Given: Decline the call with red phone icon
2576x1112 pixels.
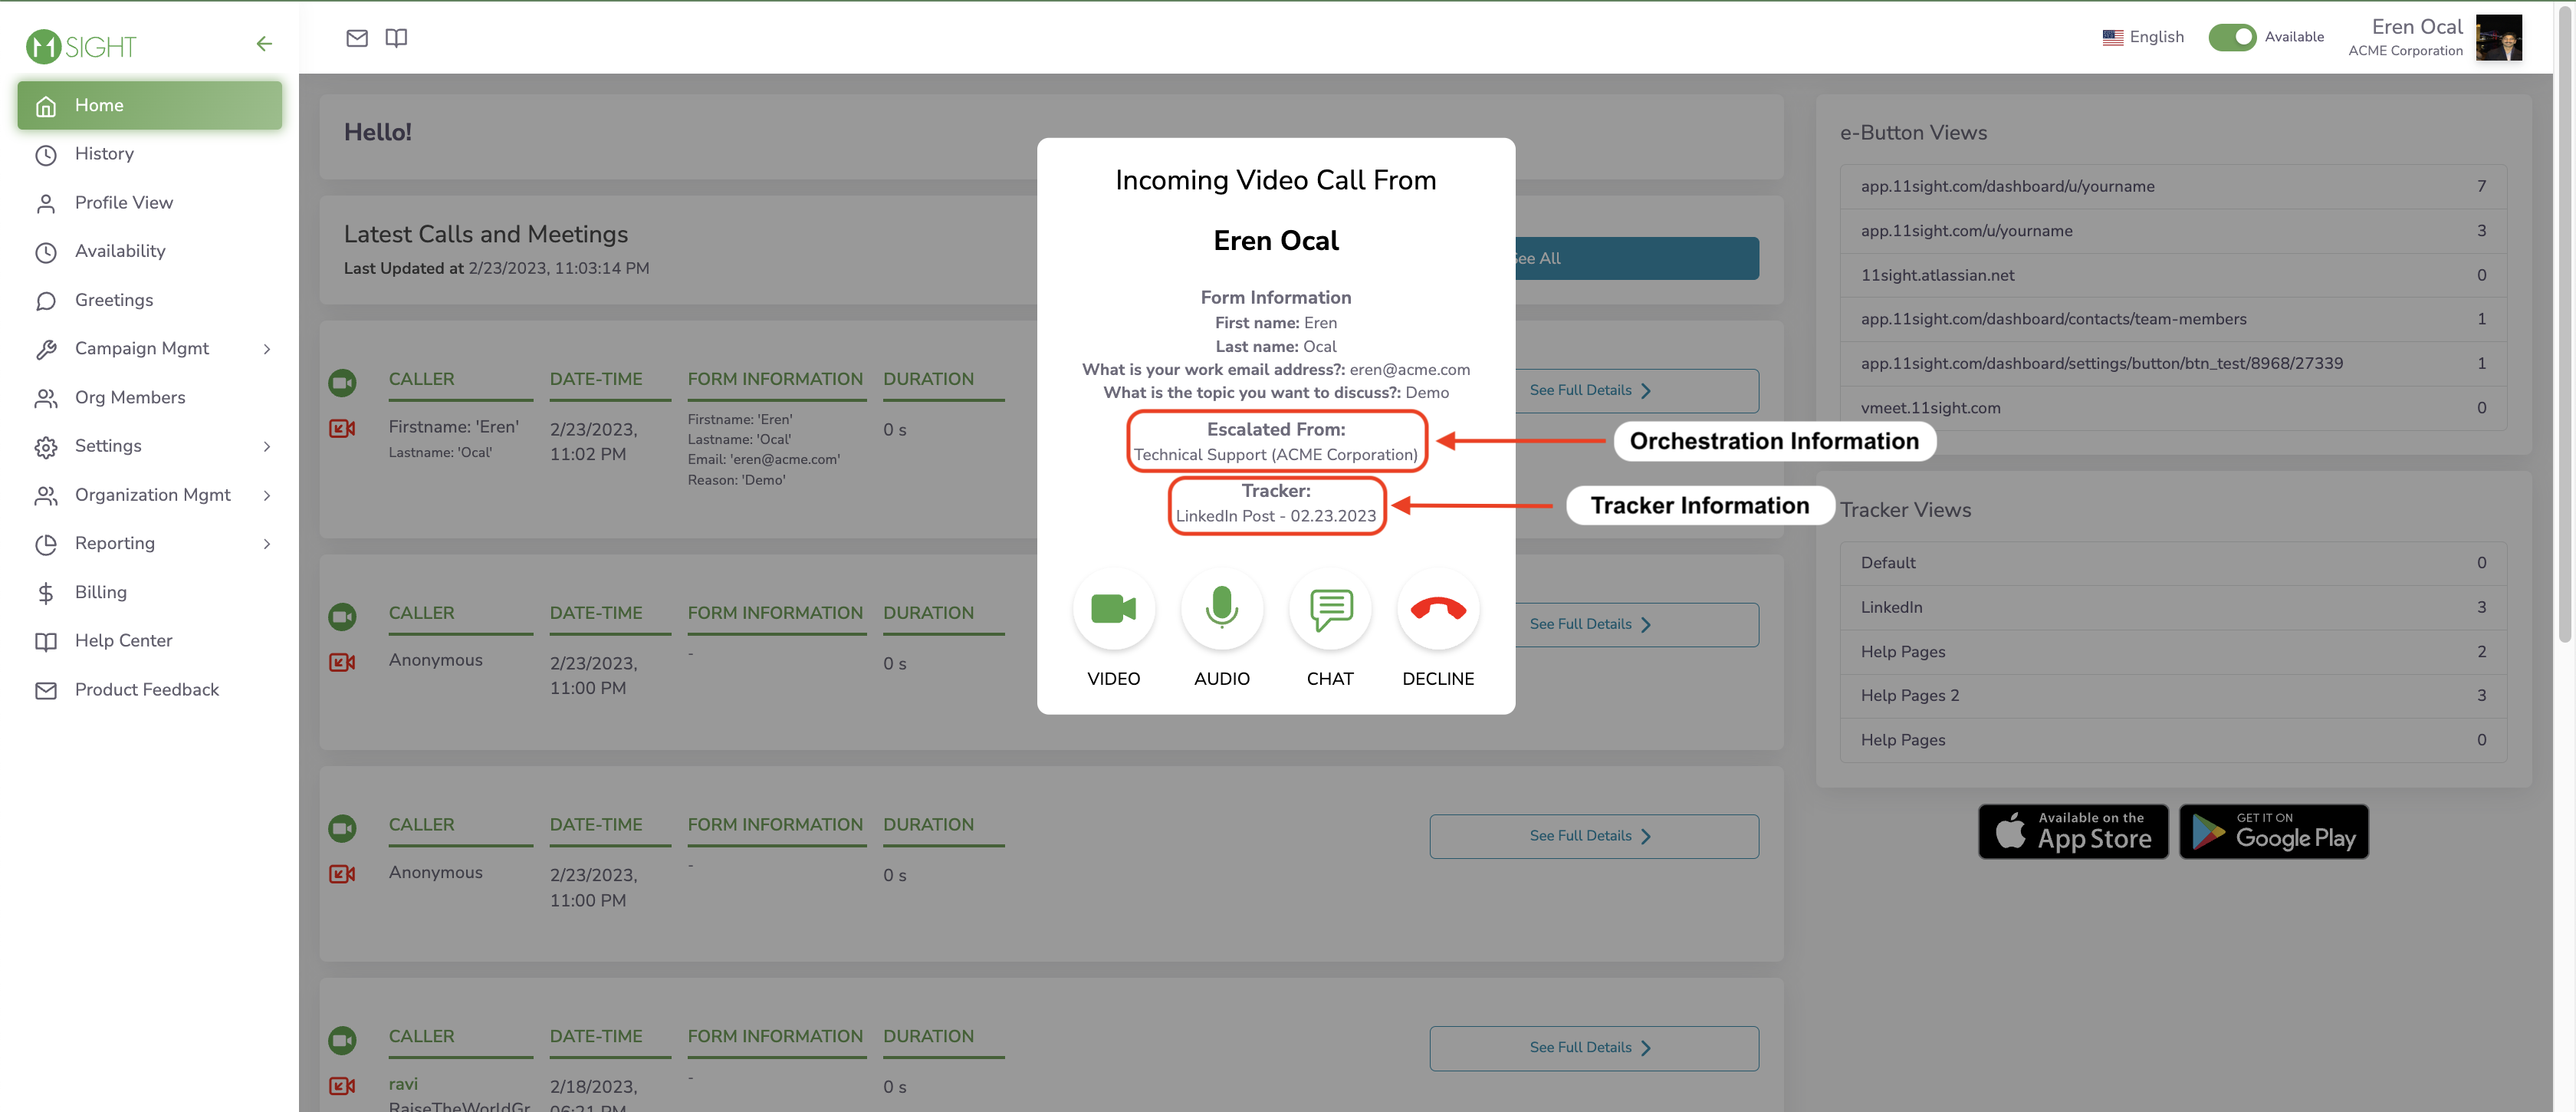Looking at the screenshot, I should (1438, 608).
